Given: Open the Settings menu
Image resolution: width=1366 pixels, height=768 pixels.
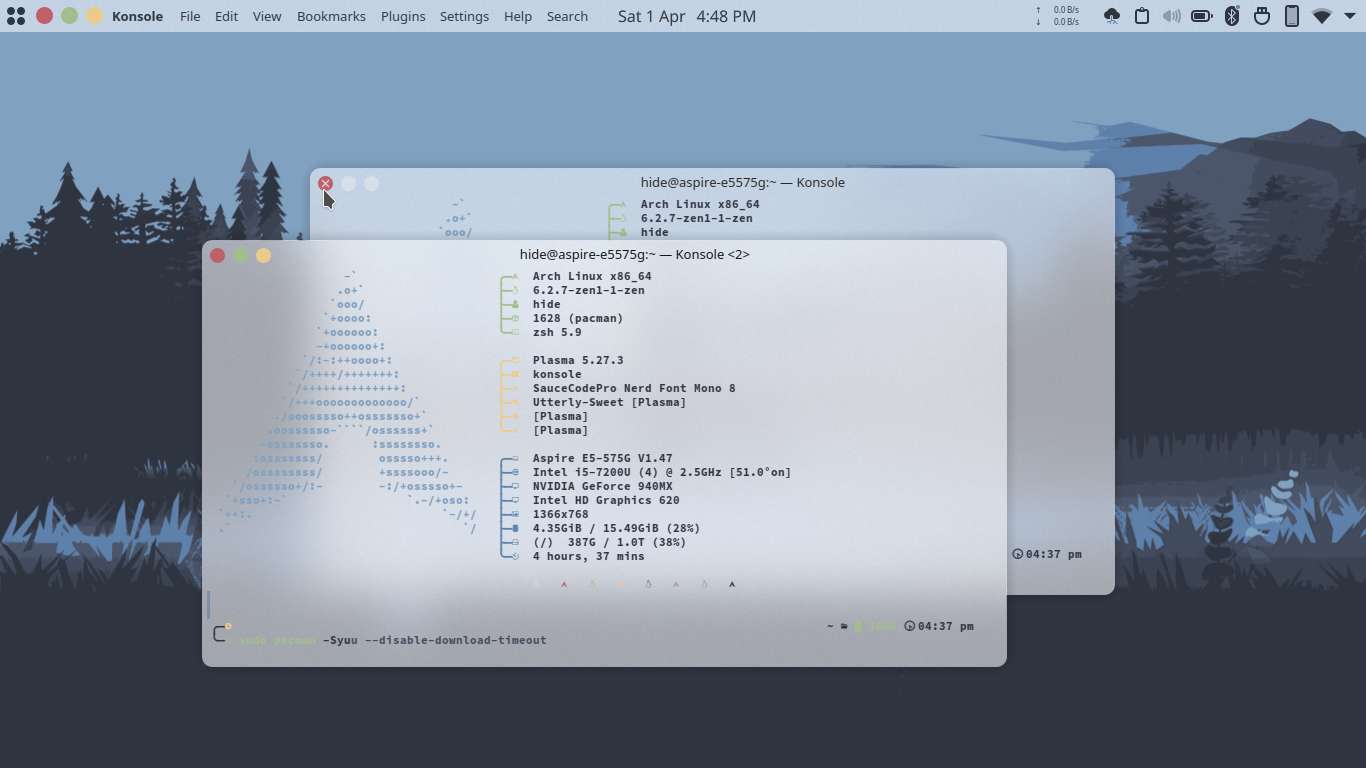Looking at the screenshot, I should pyautogui.click(x=464, y=16).
